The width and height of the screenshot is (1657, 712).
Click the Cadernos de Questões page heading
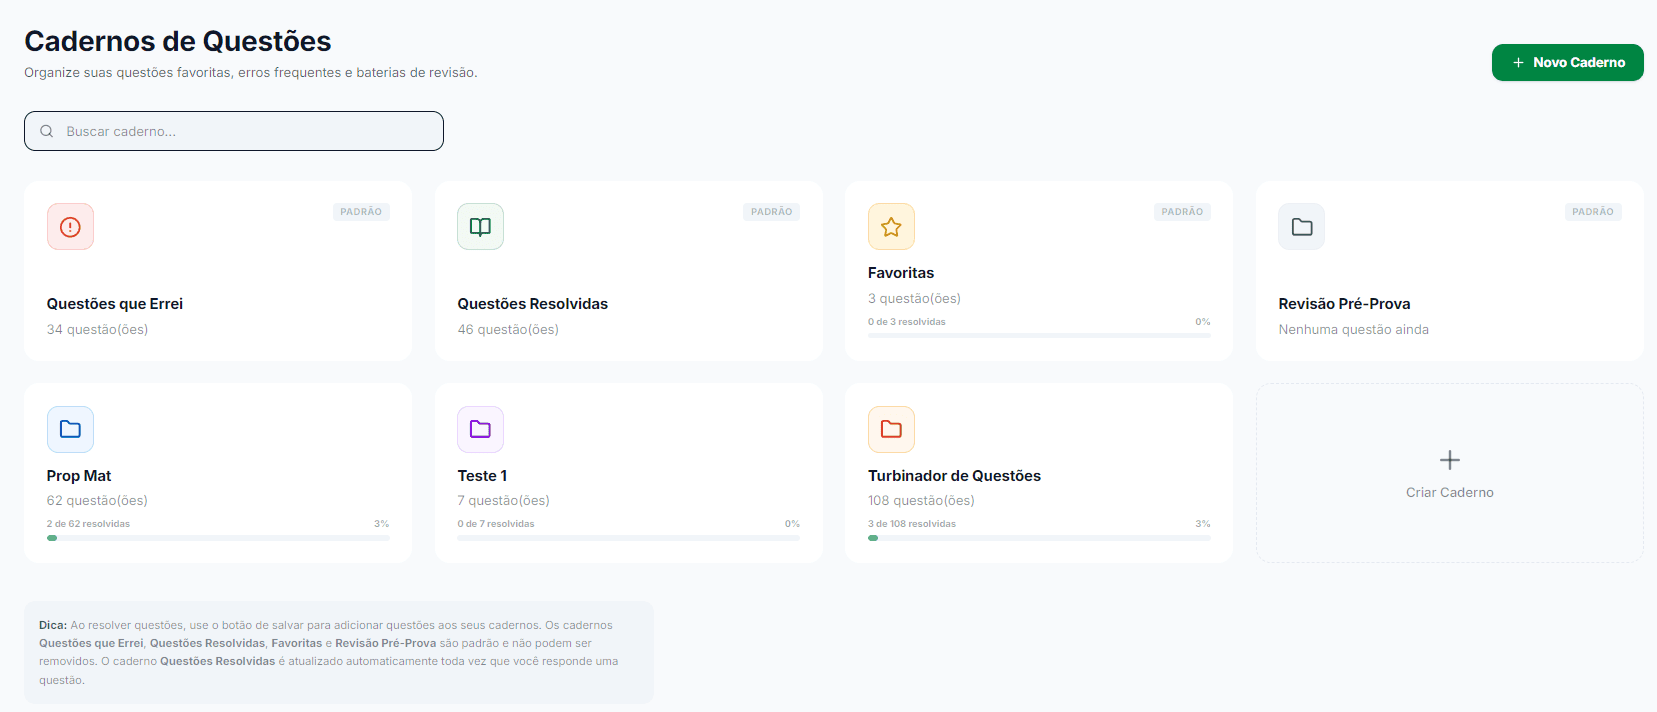(178, 41)
